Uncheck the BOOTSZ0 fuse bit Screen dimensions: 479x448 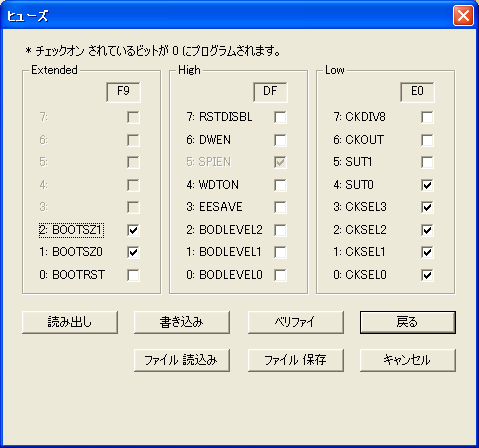coord(133,252)
